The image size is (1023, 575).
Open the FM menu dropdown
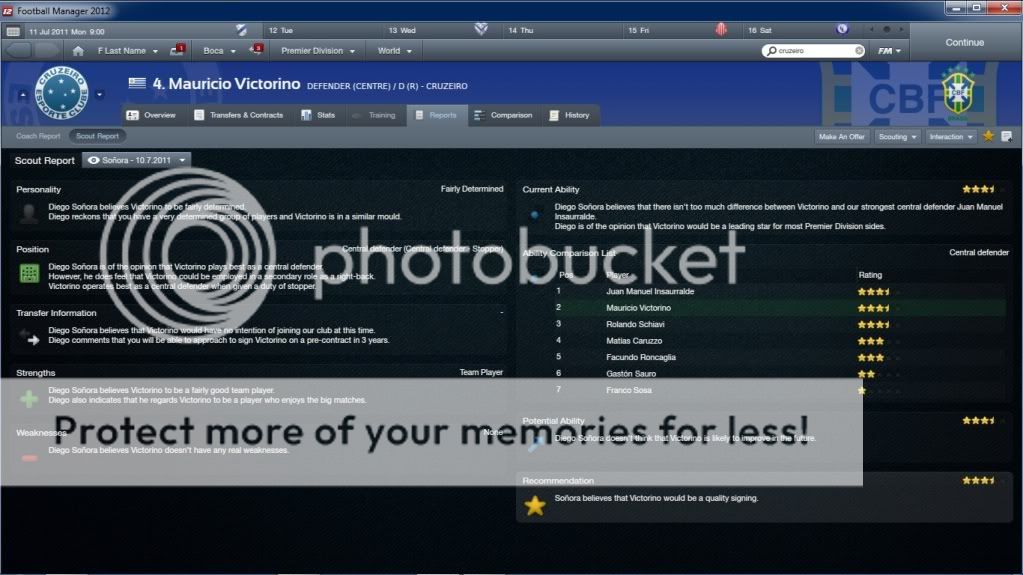889,51
